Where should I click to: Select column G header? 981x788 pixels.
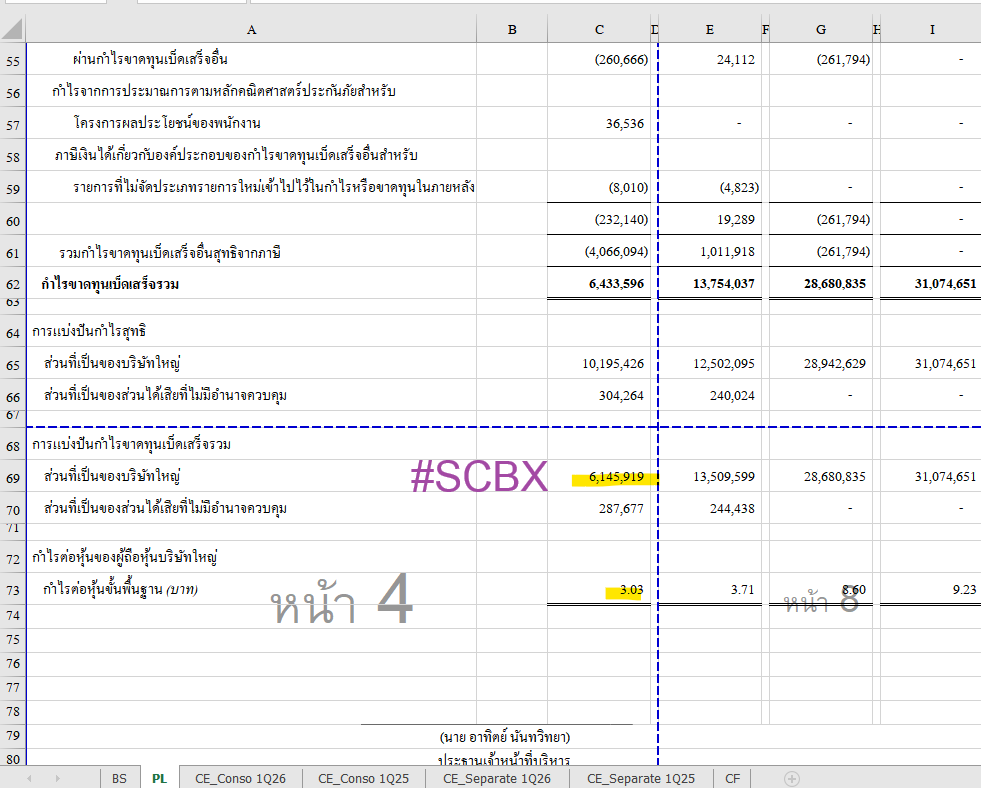pyautogui.click(x=821, y=29)
